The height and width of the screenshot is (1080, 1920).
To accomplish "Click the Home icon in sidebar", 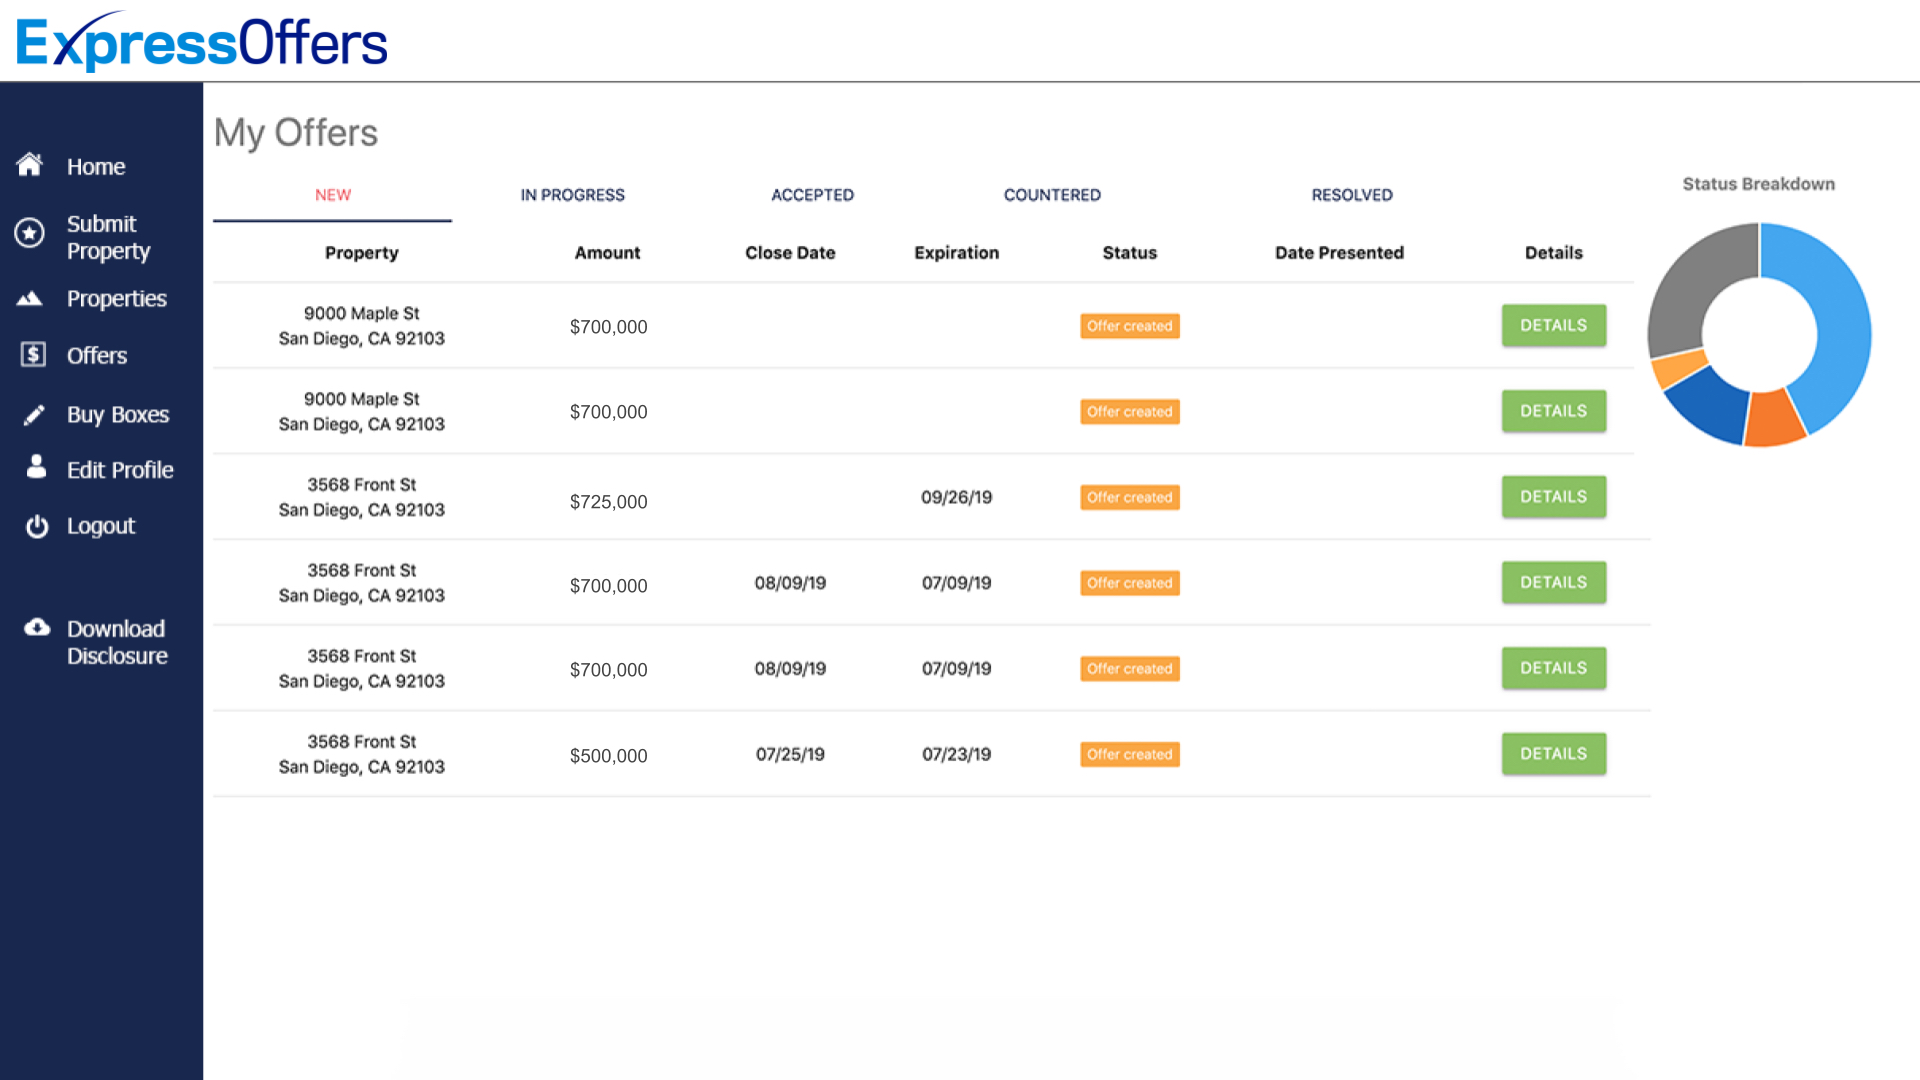I will pyautogui.click(x=30, y=166).
